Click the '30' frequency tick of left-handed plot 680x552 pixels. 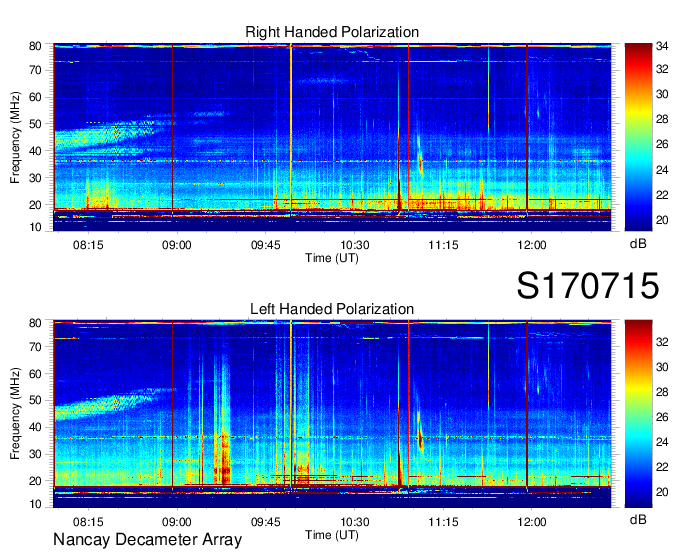[36, 454]
